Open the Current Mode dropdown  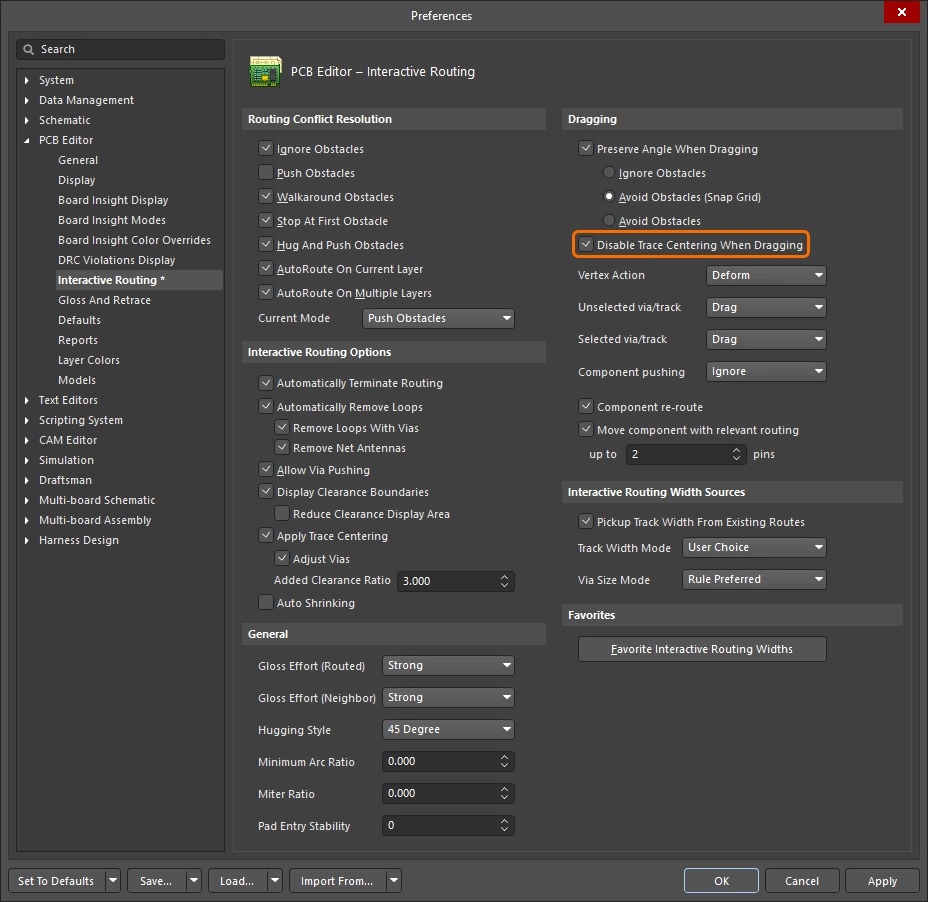pos(438,317)
